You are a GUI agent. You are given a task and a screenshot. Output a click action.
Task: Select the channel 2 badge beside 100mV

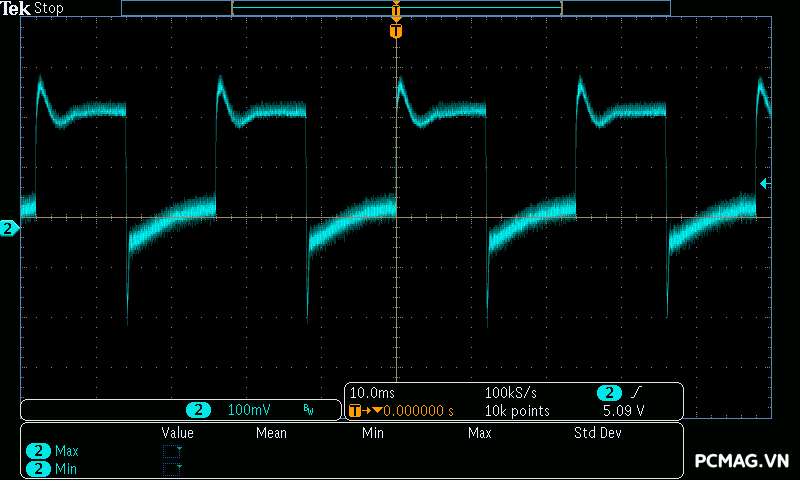(199, 410)
